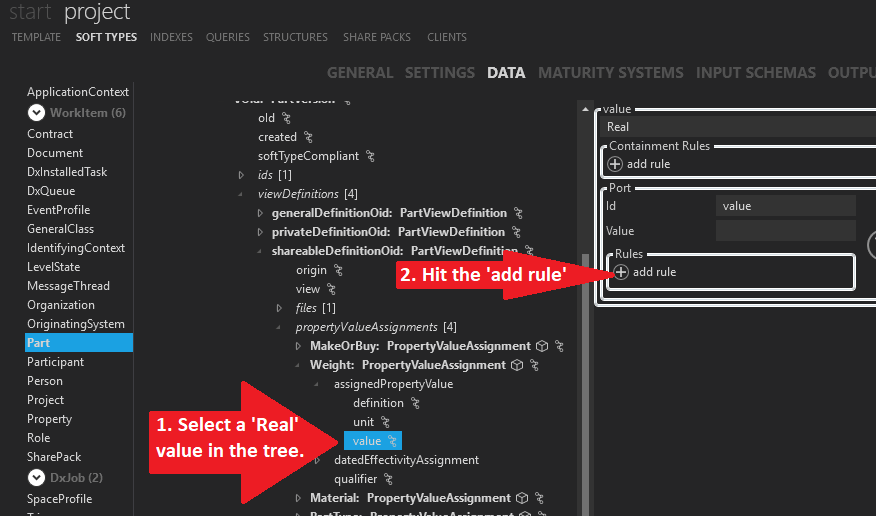Click the link icon beside softTypeCompliant
Image resolution: width=876 pixels, height=516 pixels.
coord(370,156)
